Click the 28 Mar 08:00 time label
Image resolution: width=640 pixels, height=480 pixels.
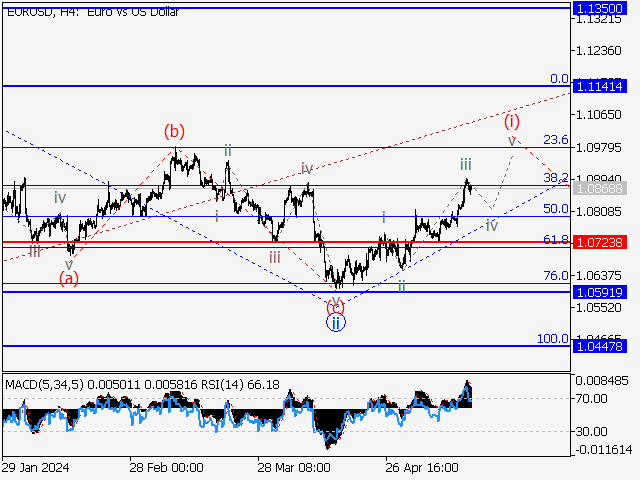click(x=294, y=468)
